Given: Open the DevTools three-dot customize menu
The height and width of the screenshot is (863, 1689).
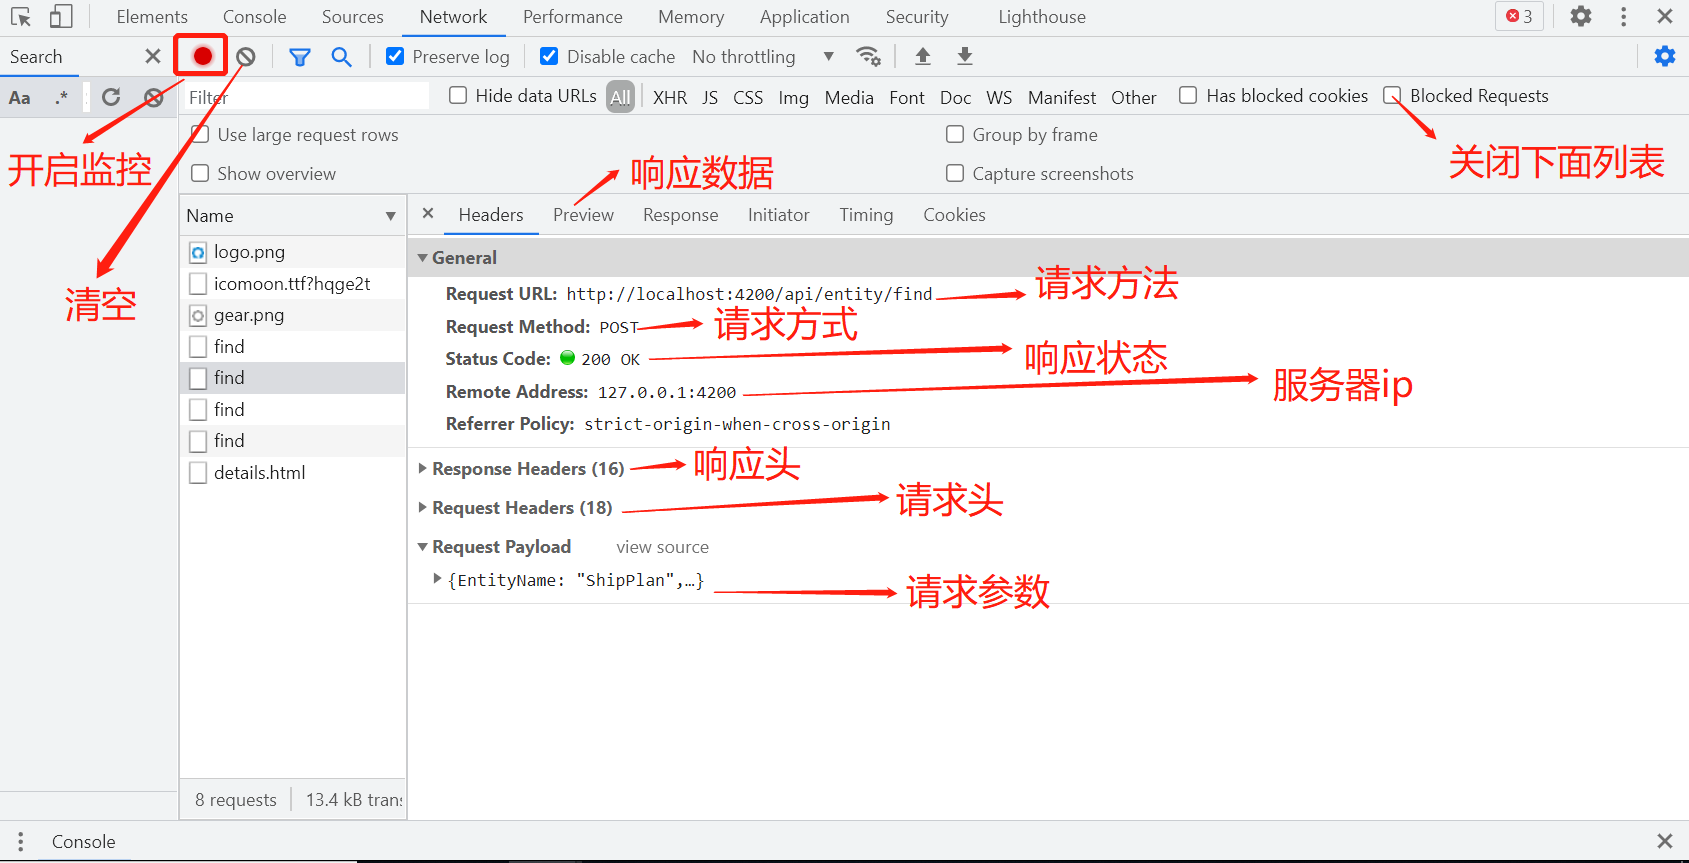Looking at the screenshot, I should click(x=1623, y=17).
